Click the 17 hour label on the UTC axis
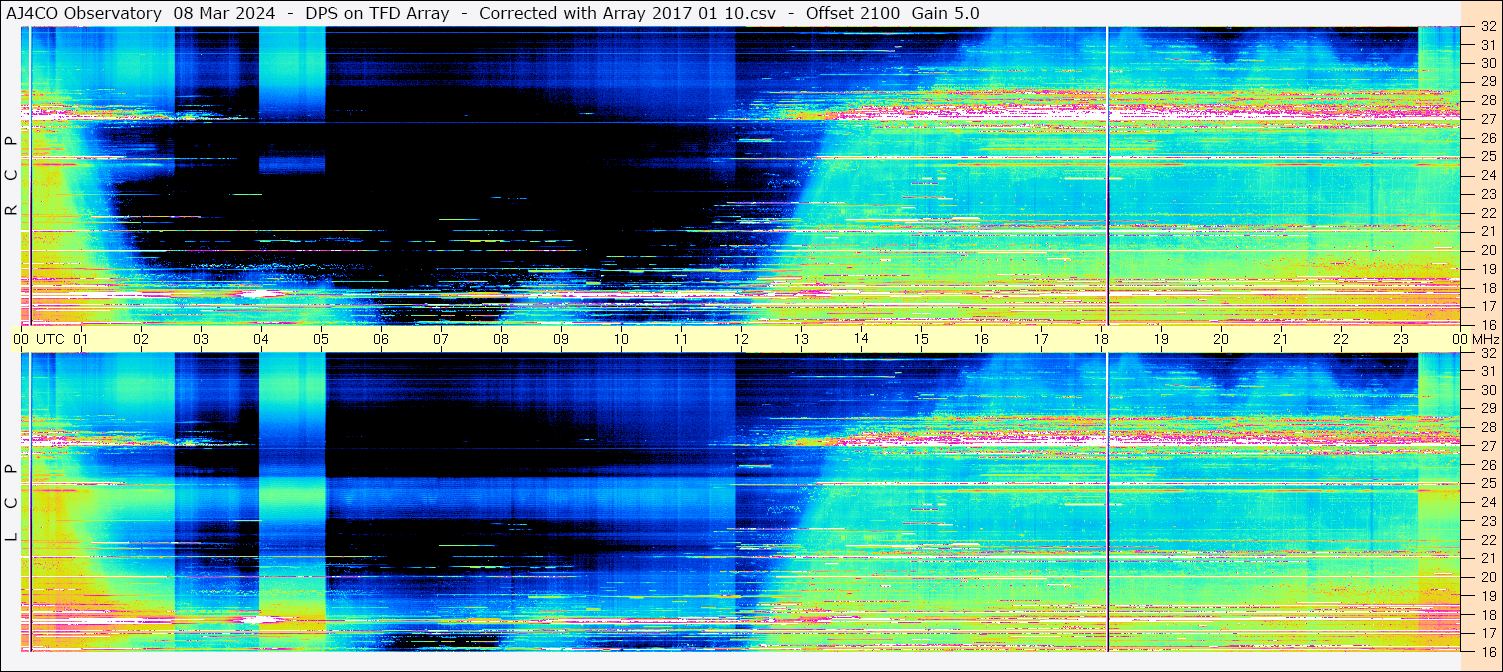 click(1041, 339)
